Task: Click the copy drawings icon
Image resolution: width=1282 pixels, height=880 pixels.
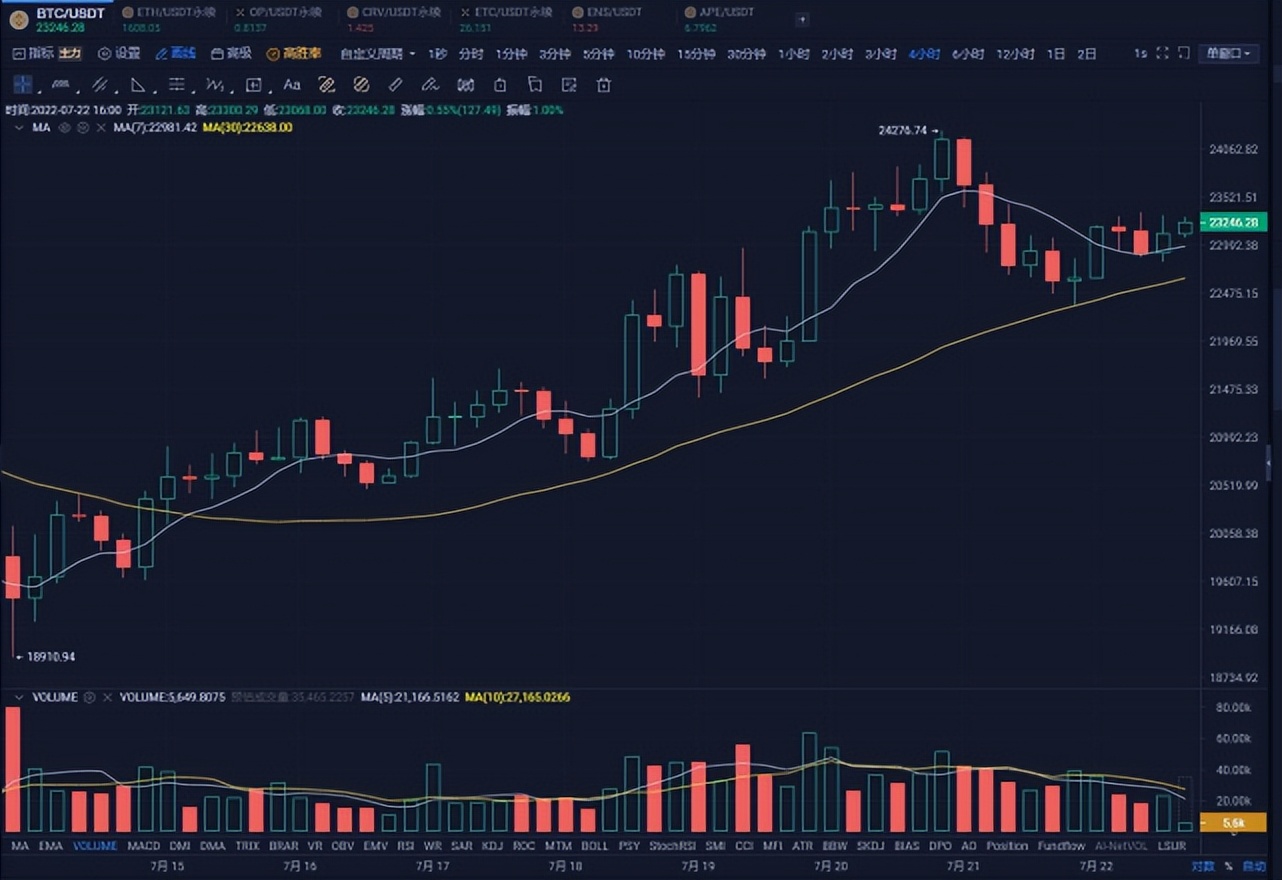Action: coord(535,85)
